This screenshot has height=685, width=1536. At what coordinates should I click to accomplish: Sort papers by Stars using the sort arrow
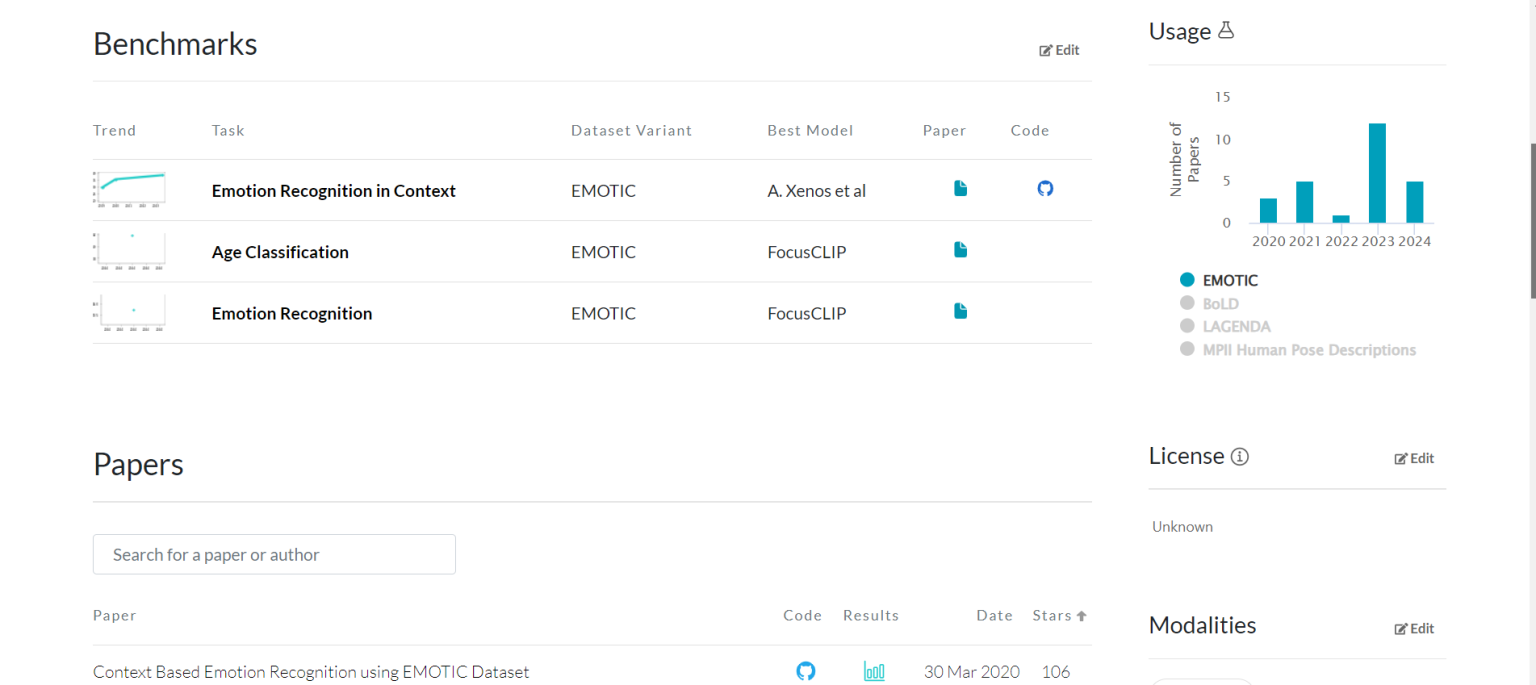1084,615
